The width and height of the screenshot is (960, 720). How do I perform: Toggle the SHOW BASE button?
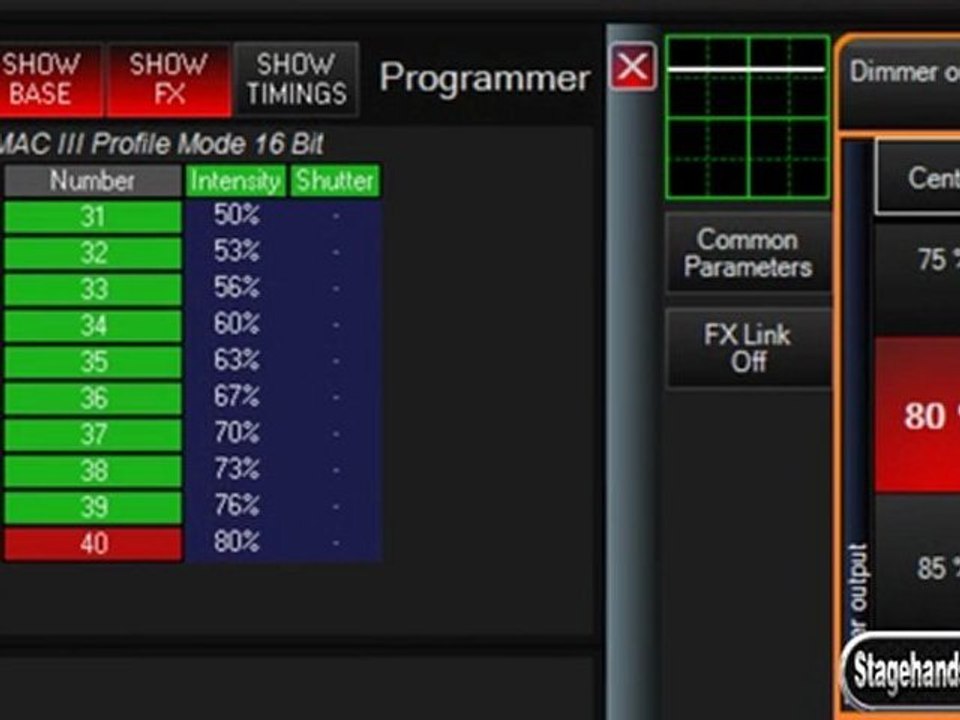[50, 80]
